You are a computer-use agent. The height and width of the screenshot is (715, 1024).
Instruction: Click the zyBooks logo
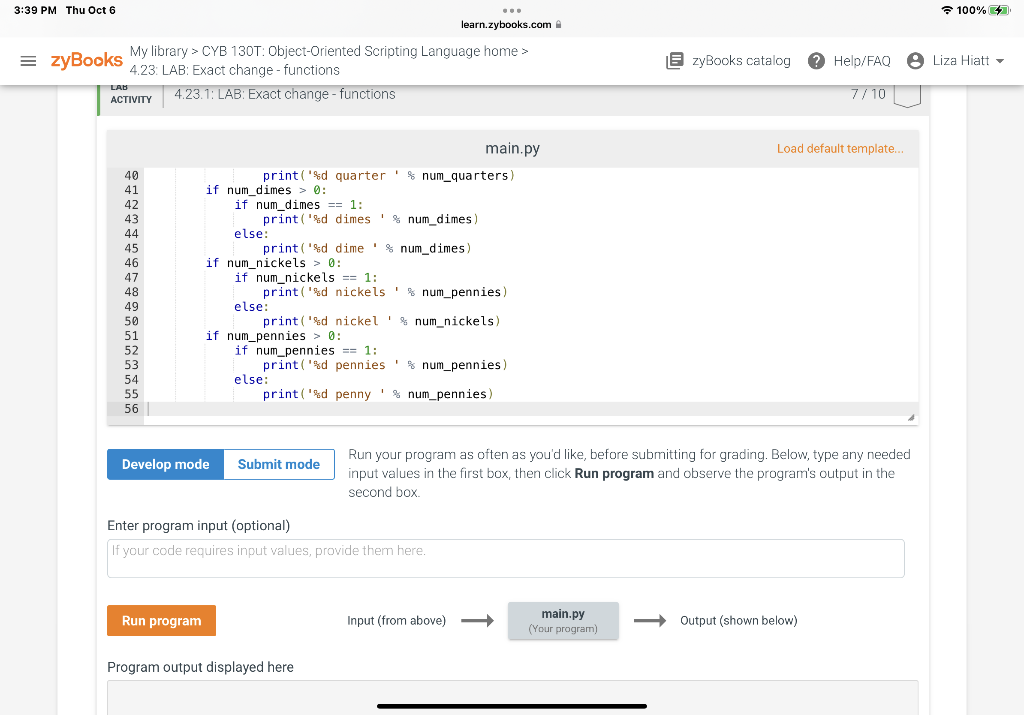[86, 60]
